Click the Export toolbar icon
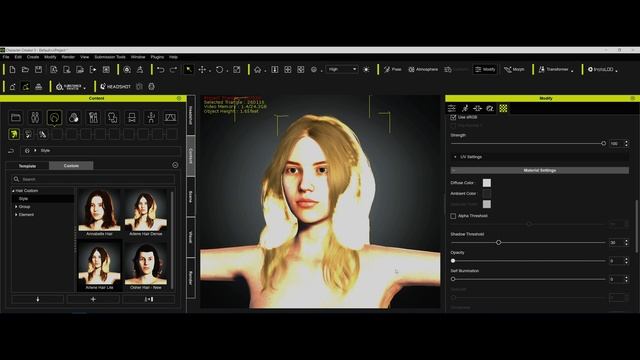This screenshot has height=360, width=640. click(93, 69)
